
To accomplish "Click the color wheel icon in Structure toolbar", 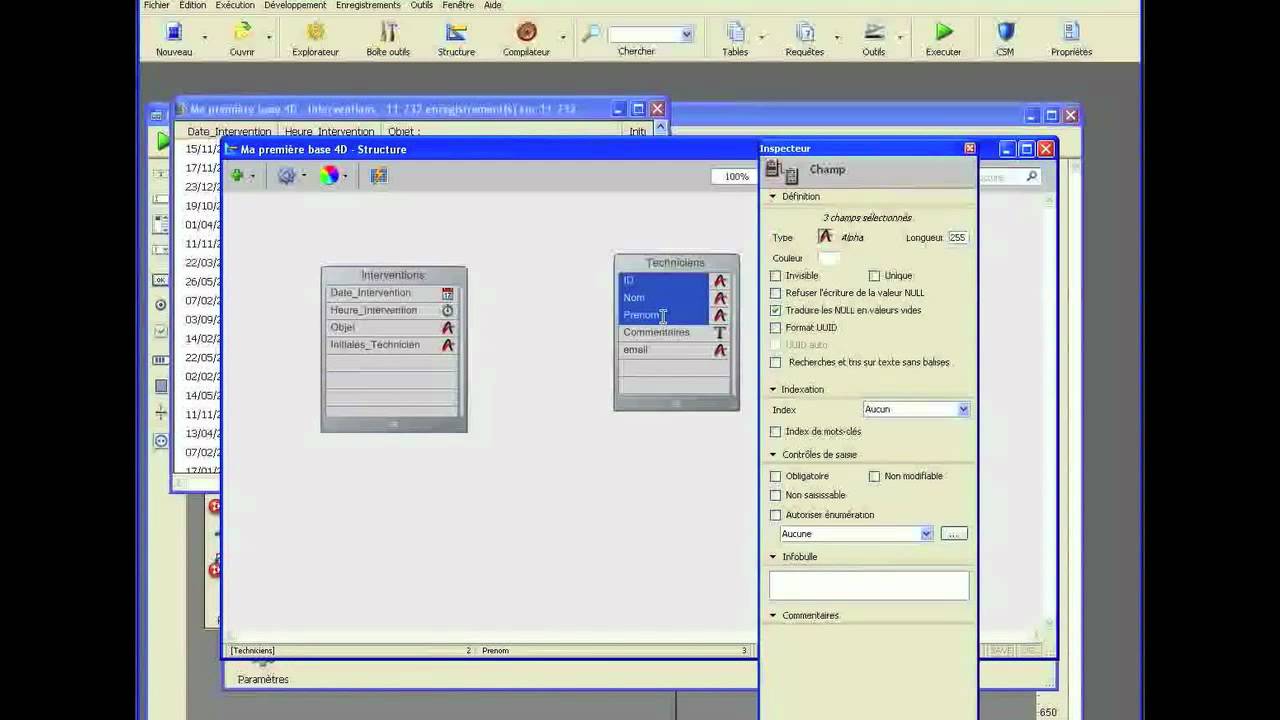I will click(x=329, y=176).
